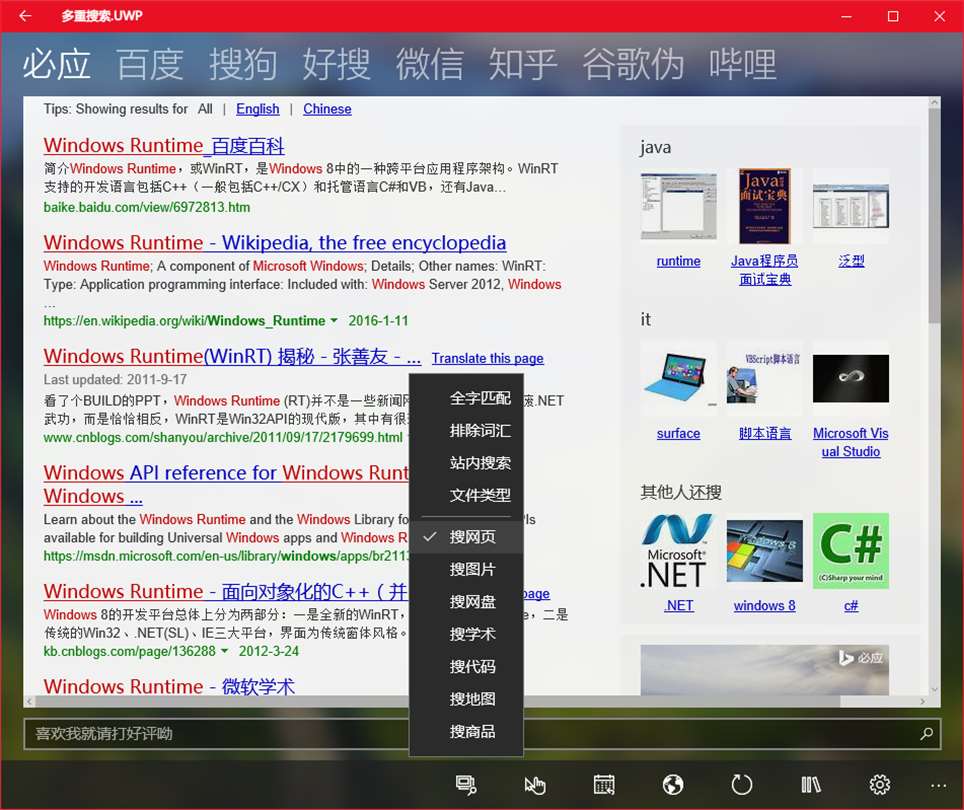Click the runtime related search link
The image size is (964, 810).
[678, 262]
